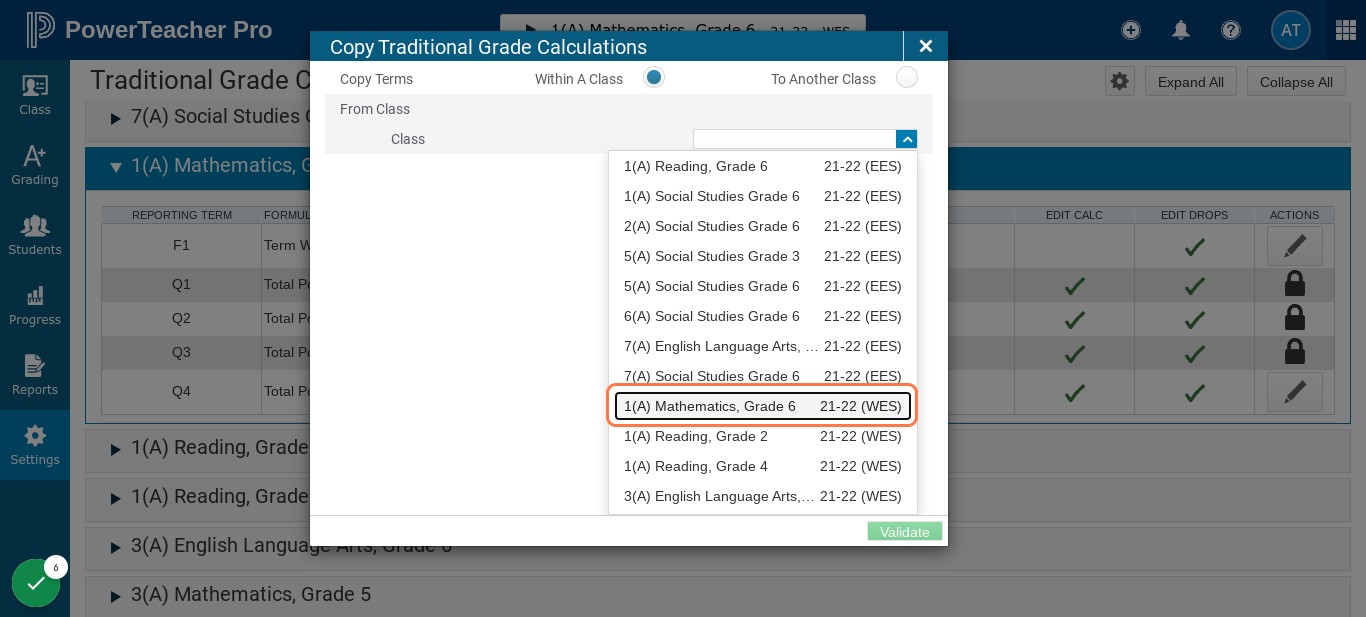
Task: Click the Class combo box field
Action: pos(795,140)
